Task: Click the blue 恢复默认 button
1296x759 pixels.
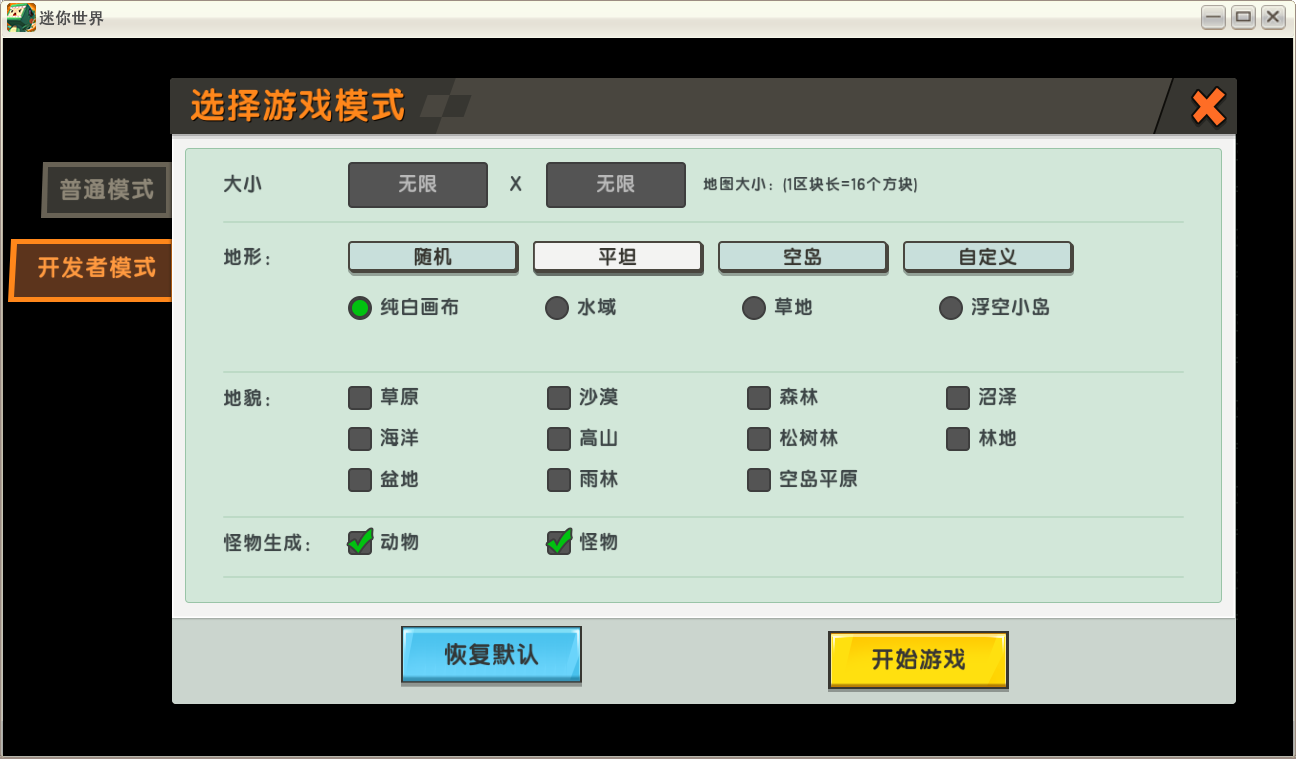Action: [x=491, y=655]
